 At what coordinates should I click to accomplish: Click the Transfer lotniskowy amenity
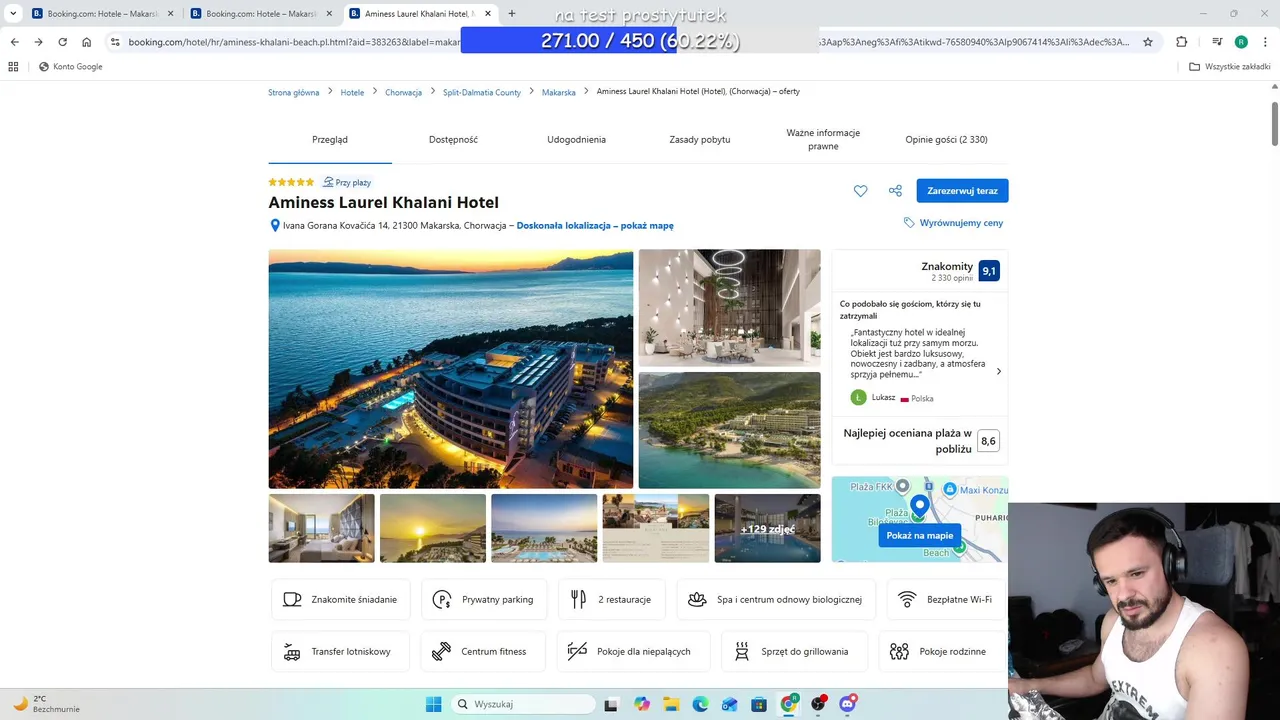[341, 651]
